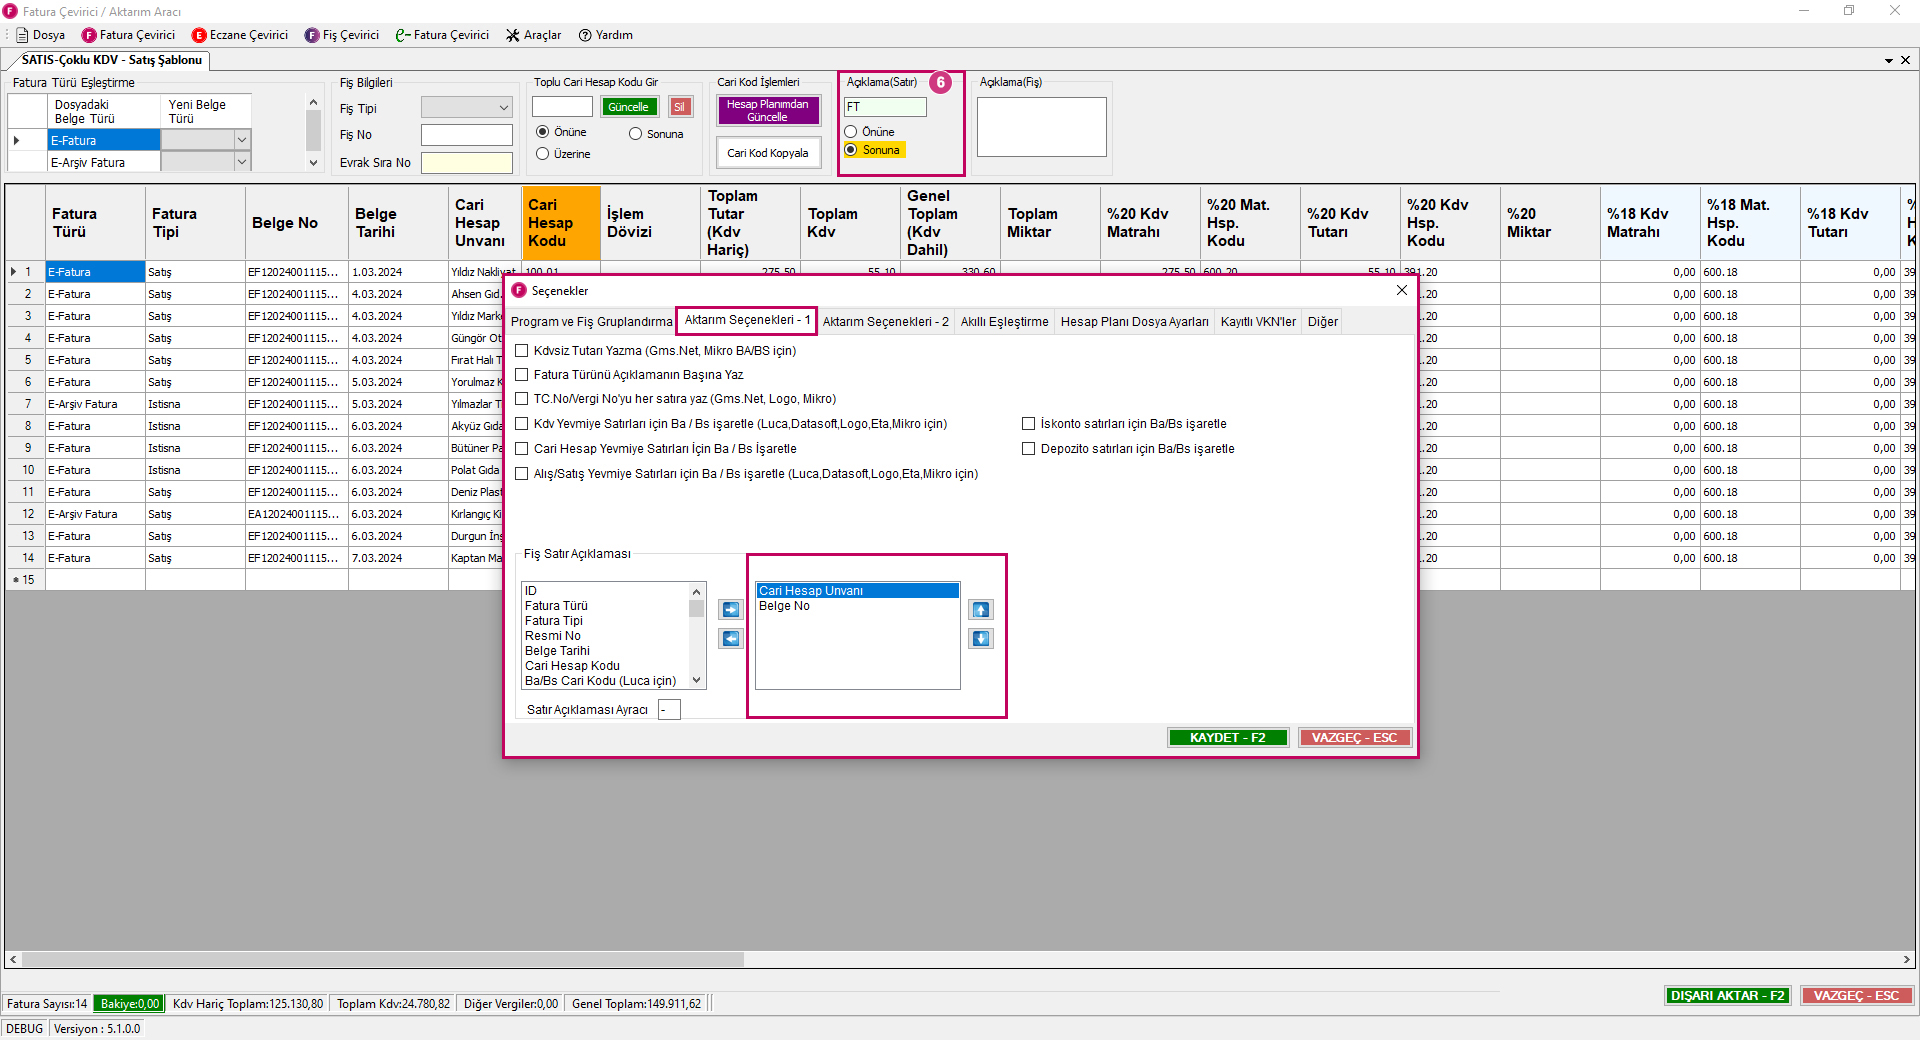Select the Önüne radio under Açıklama(Satır)
This screenshot has width=1920, height=1040.
(x=851, y=132)
